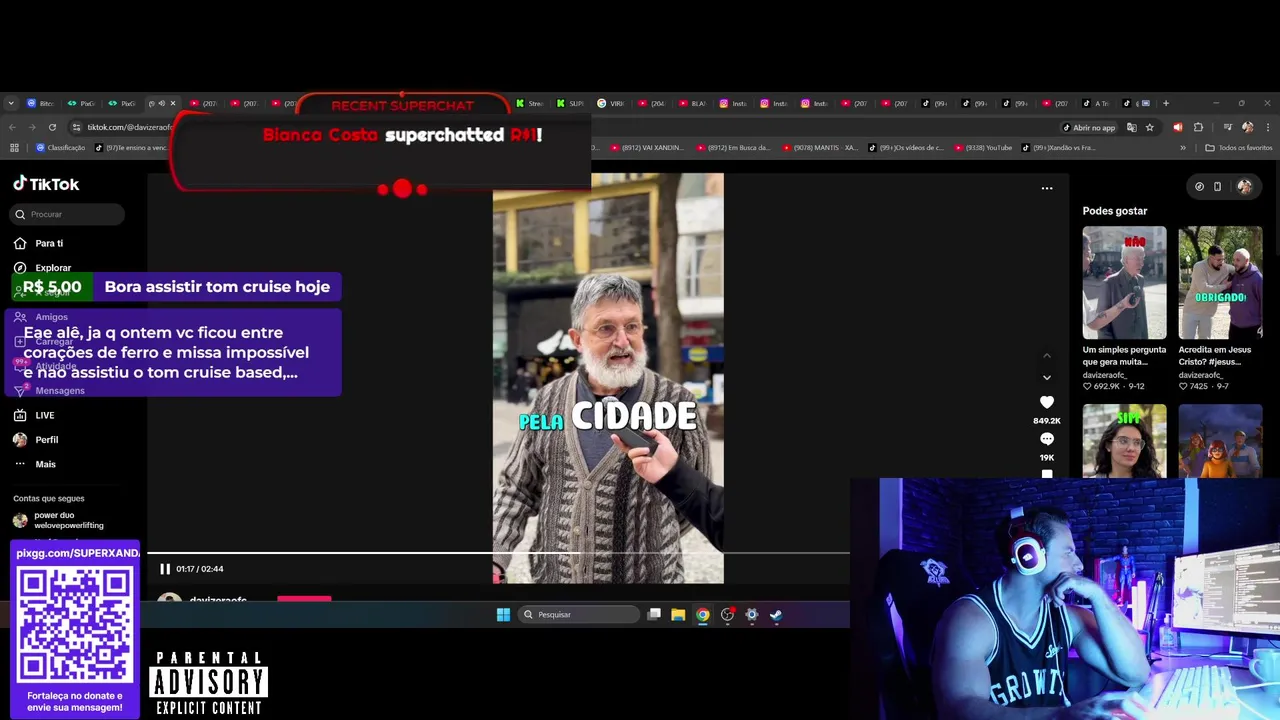Switch to the SUPI tab
1280x720 pixels.
coord(570,103)
